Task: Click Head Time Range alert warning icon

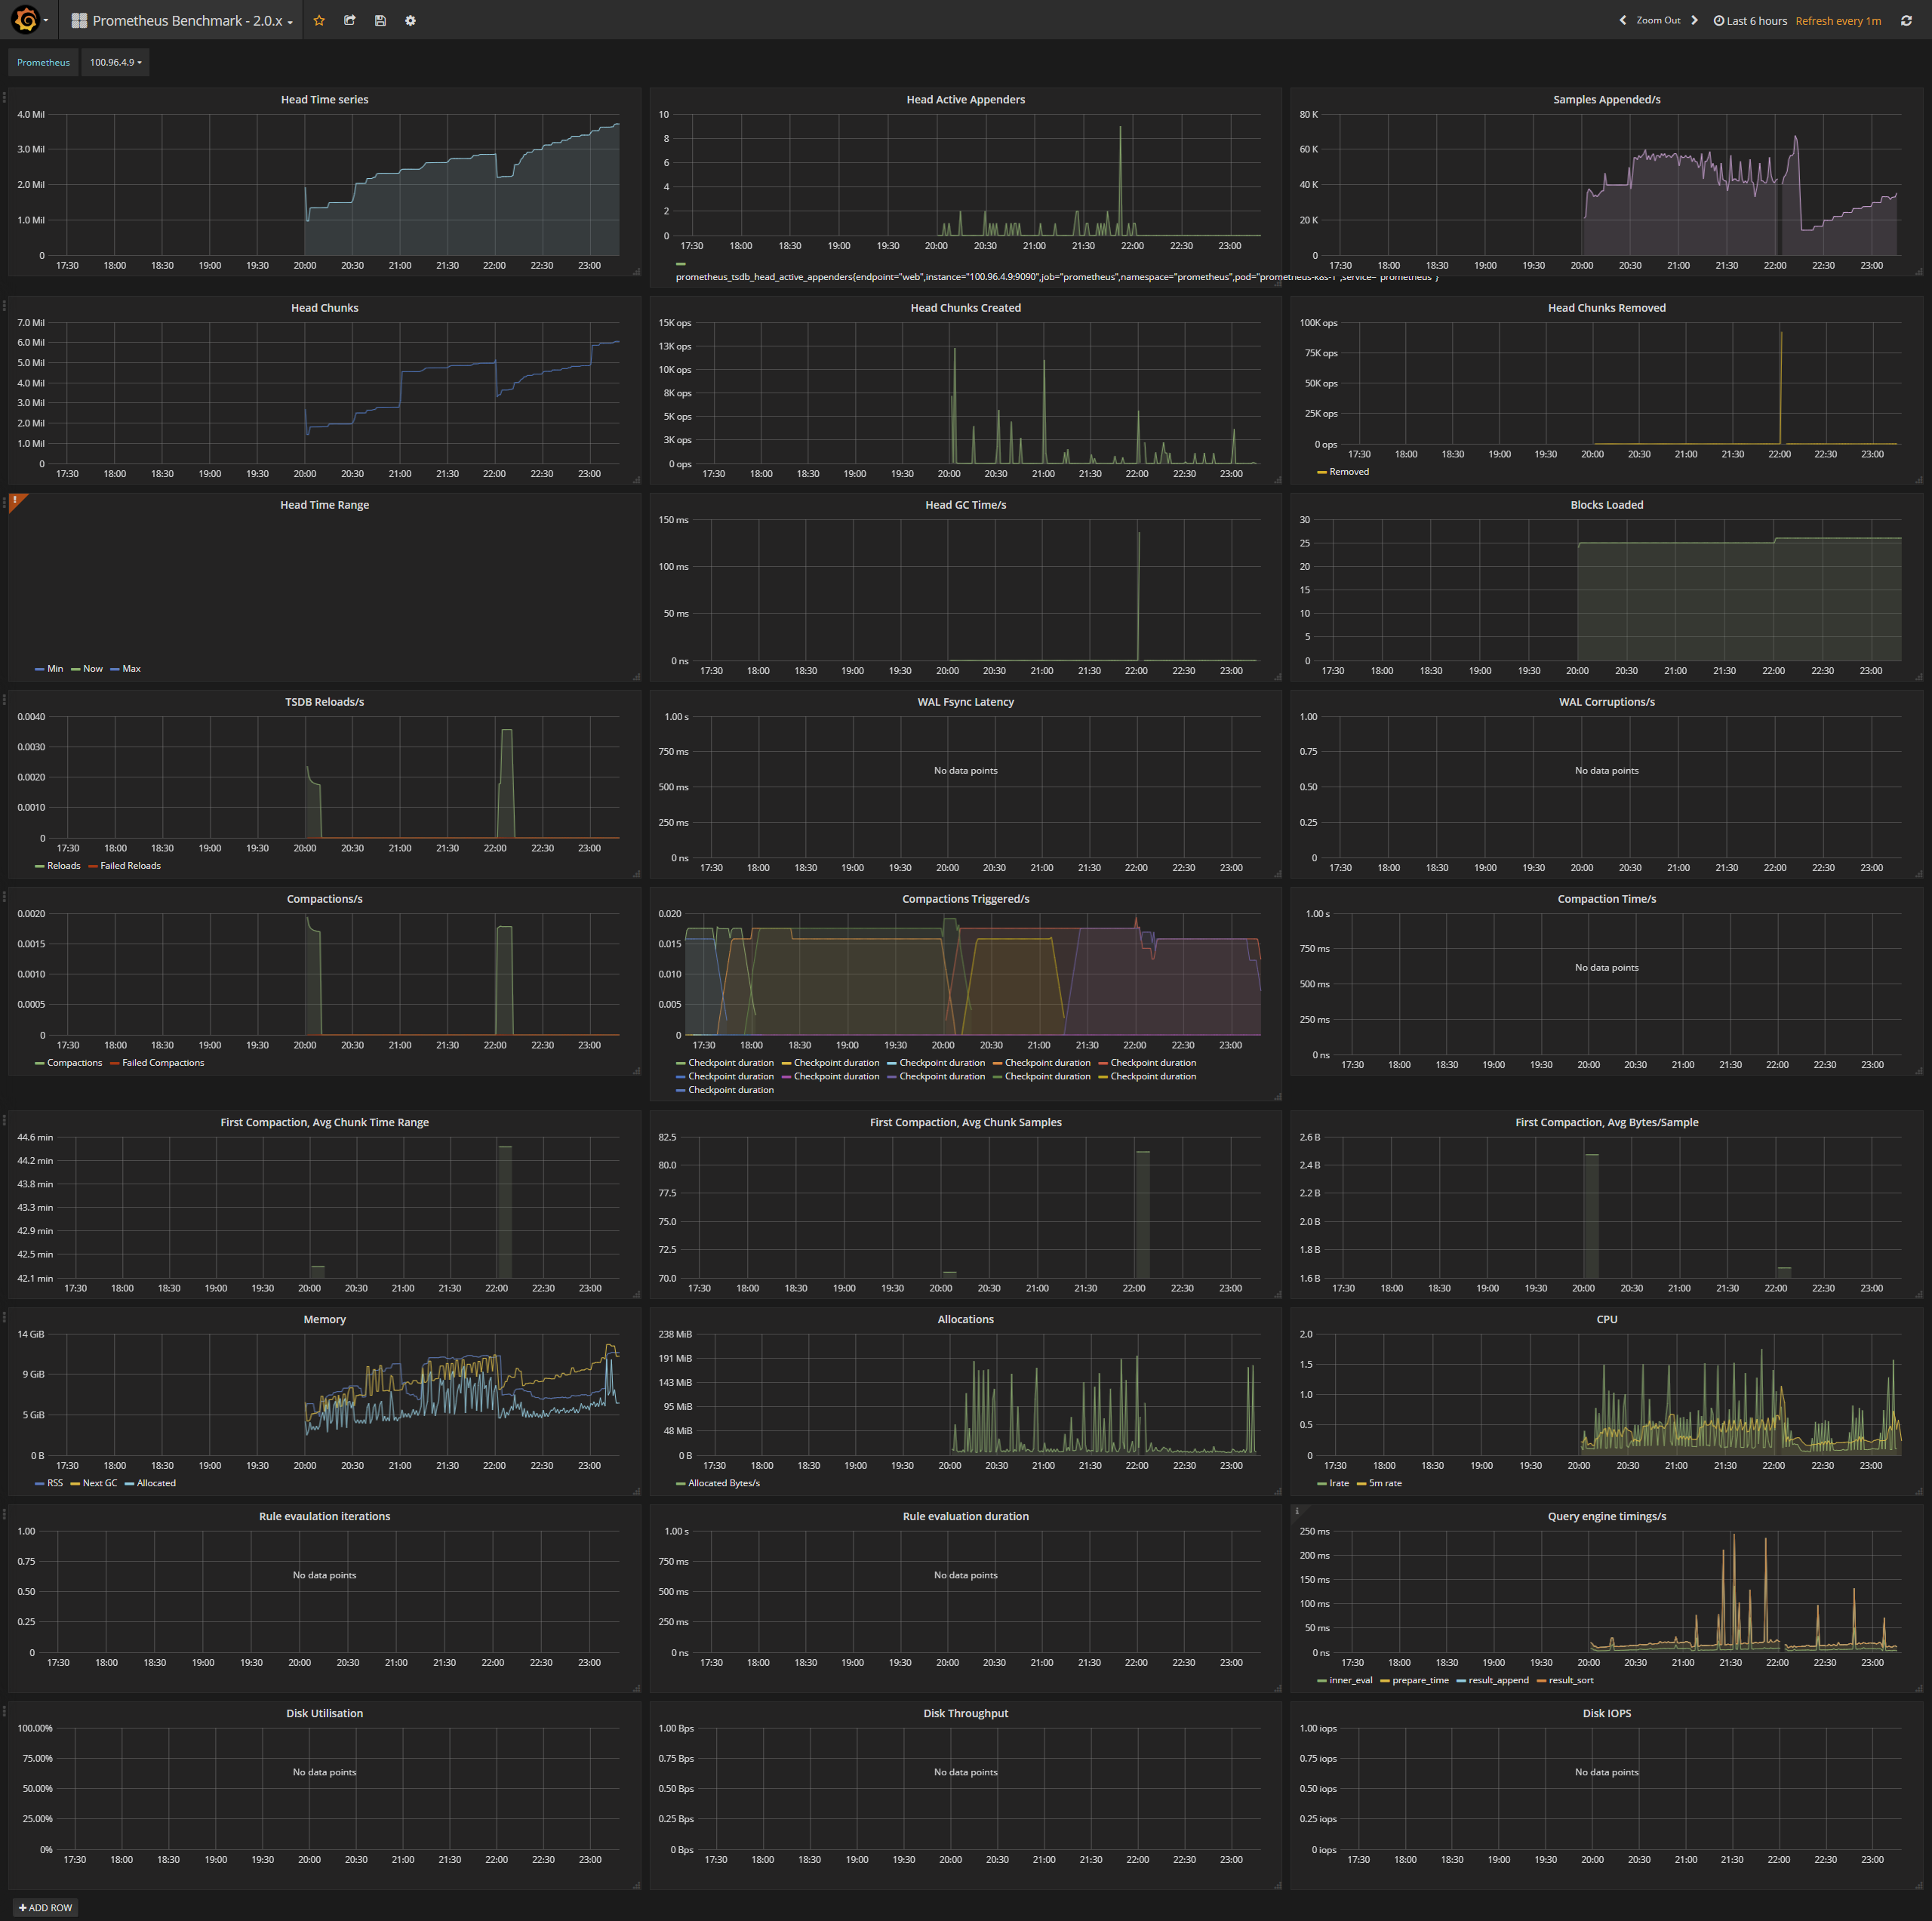Action: 16,500
